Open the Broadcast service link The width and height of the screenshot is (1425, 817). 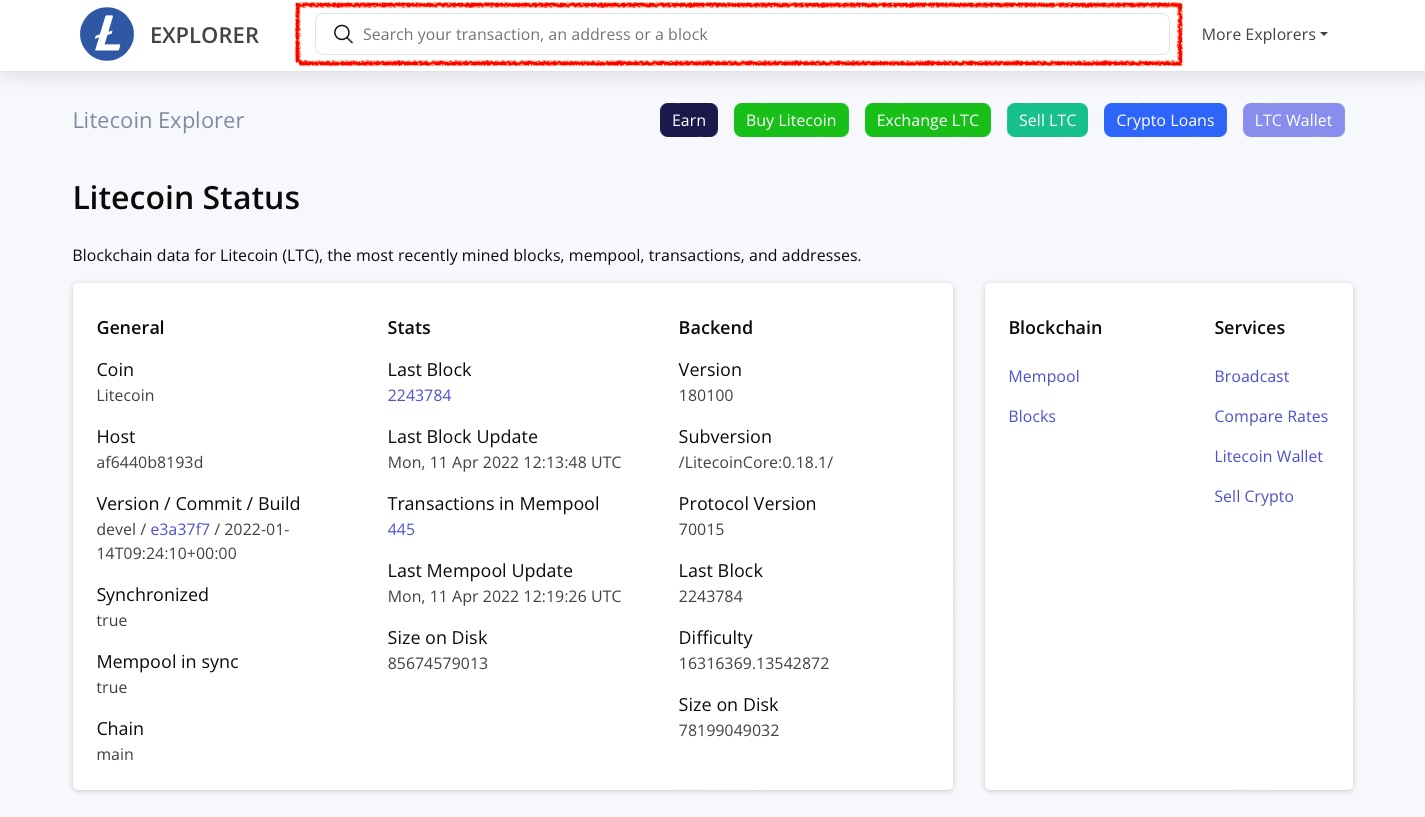(x=1251, y=377)
